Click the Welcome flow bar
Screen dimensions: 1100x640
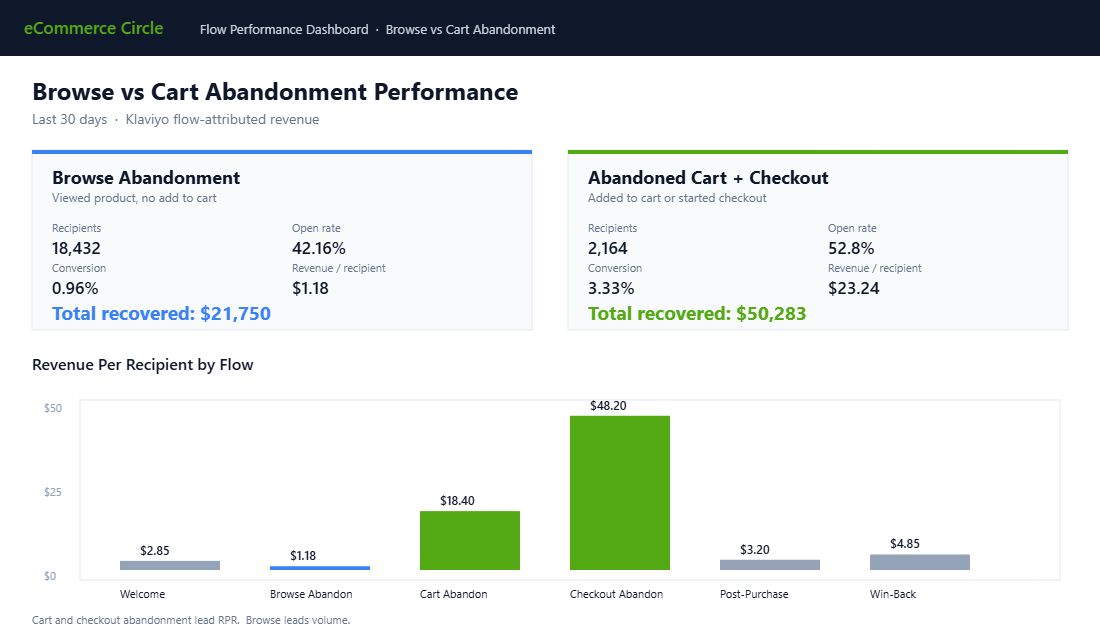pyautogui.click(x=170, y=565)
